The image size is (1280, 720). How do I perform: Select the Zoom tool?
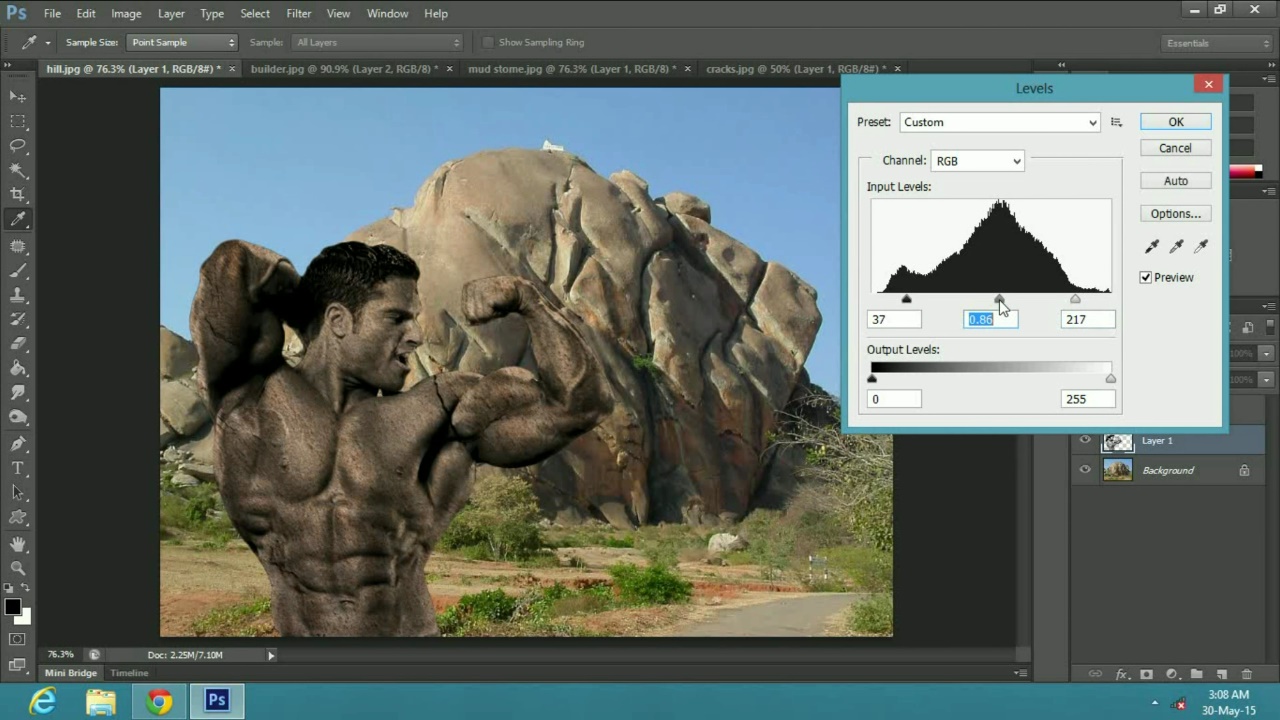(x=18, y=568)
